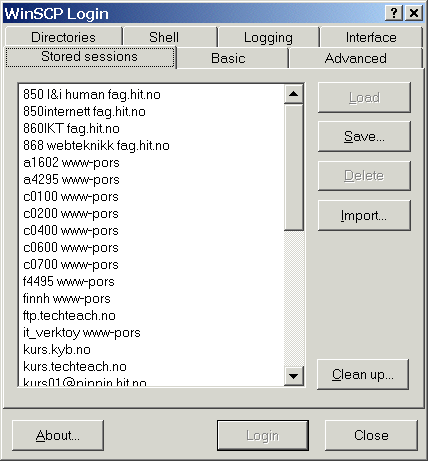The width and height of the screenshot is (428, 461).
Task: Click the Close button
Action: tap(371, 435)
